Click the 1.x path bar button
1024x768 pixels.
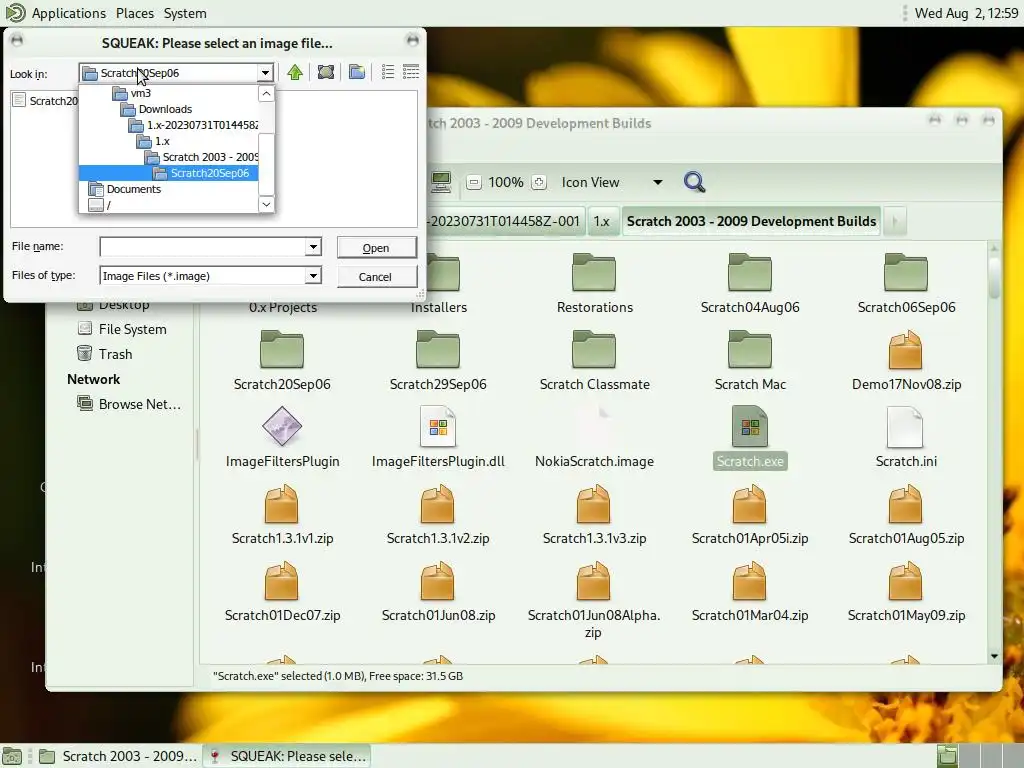601,221
